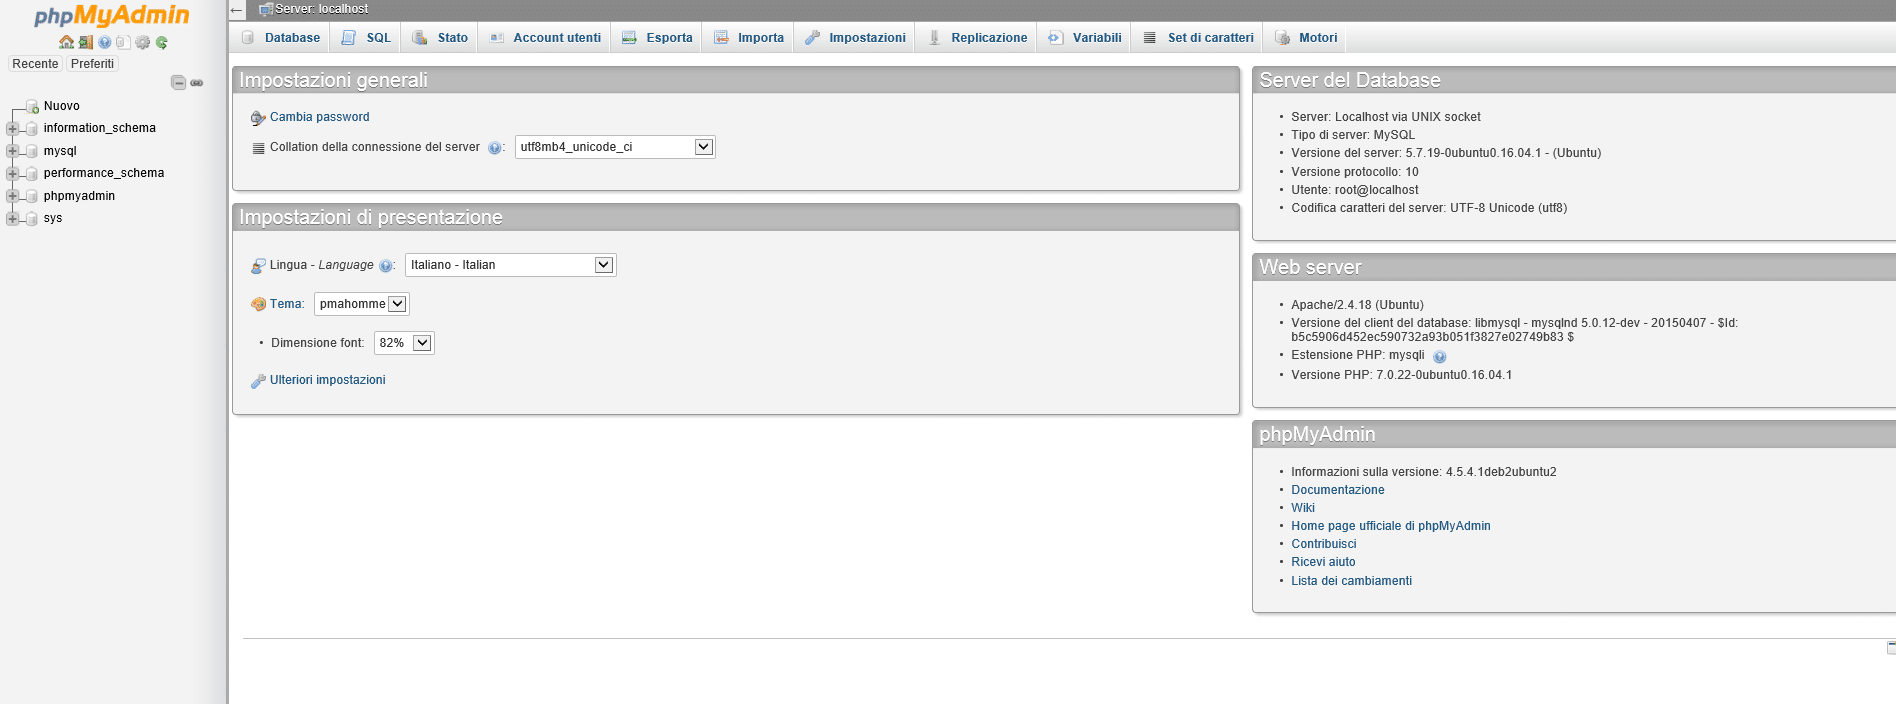Click the logout door icon
1896x704 pixels.
click(x=86, y=42)
